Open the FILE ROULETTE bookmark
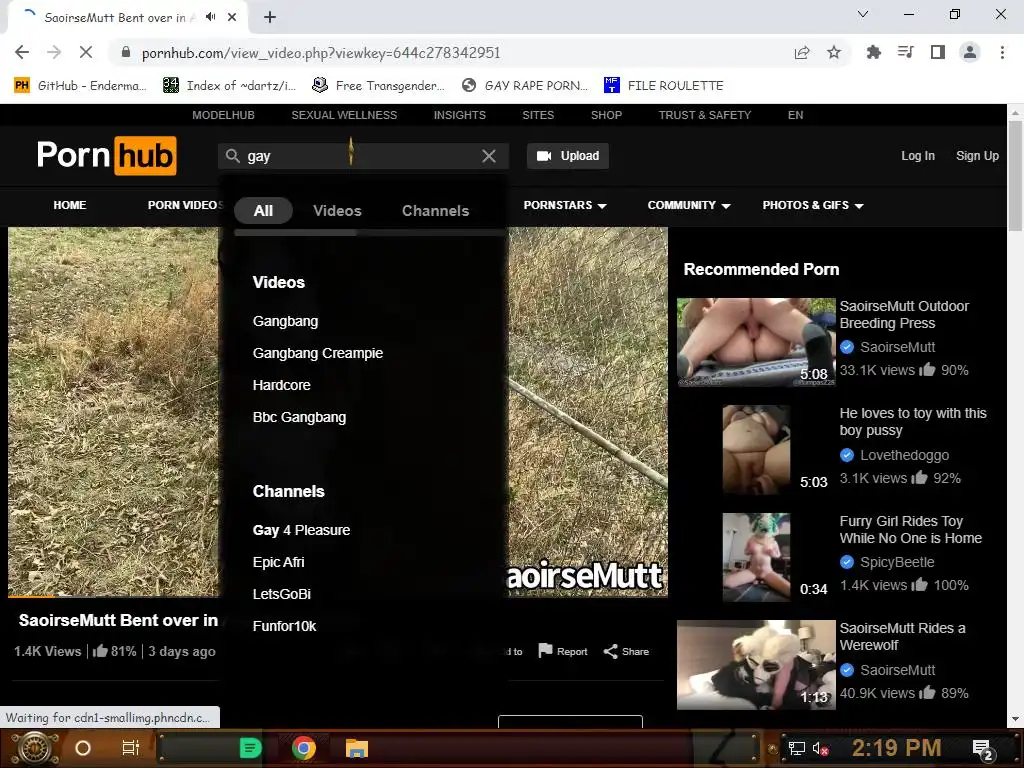Screen dimensions: 1024x768 (664, 86)
